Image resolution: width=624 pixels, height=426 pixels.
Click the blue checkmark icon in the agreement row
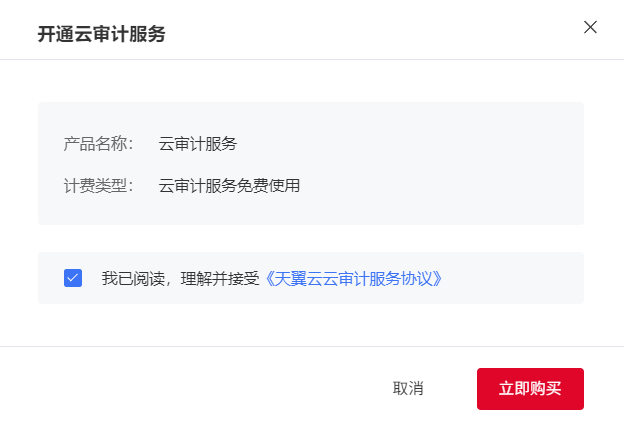73,278
